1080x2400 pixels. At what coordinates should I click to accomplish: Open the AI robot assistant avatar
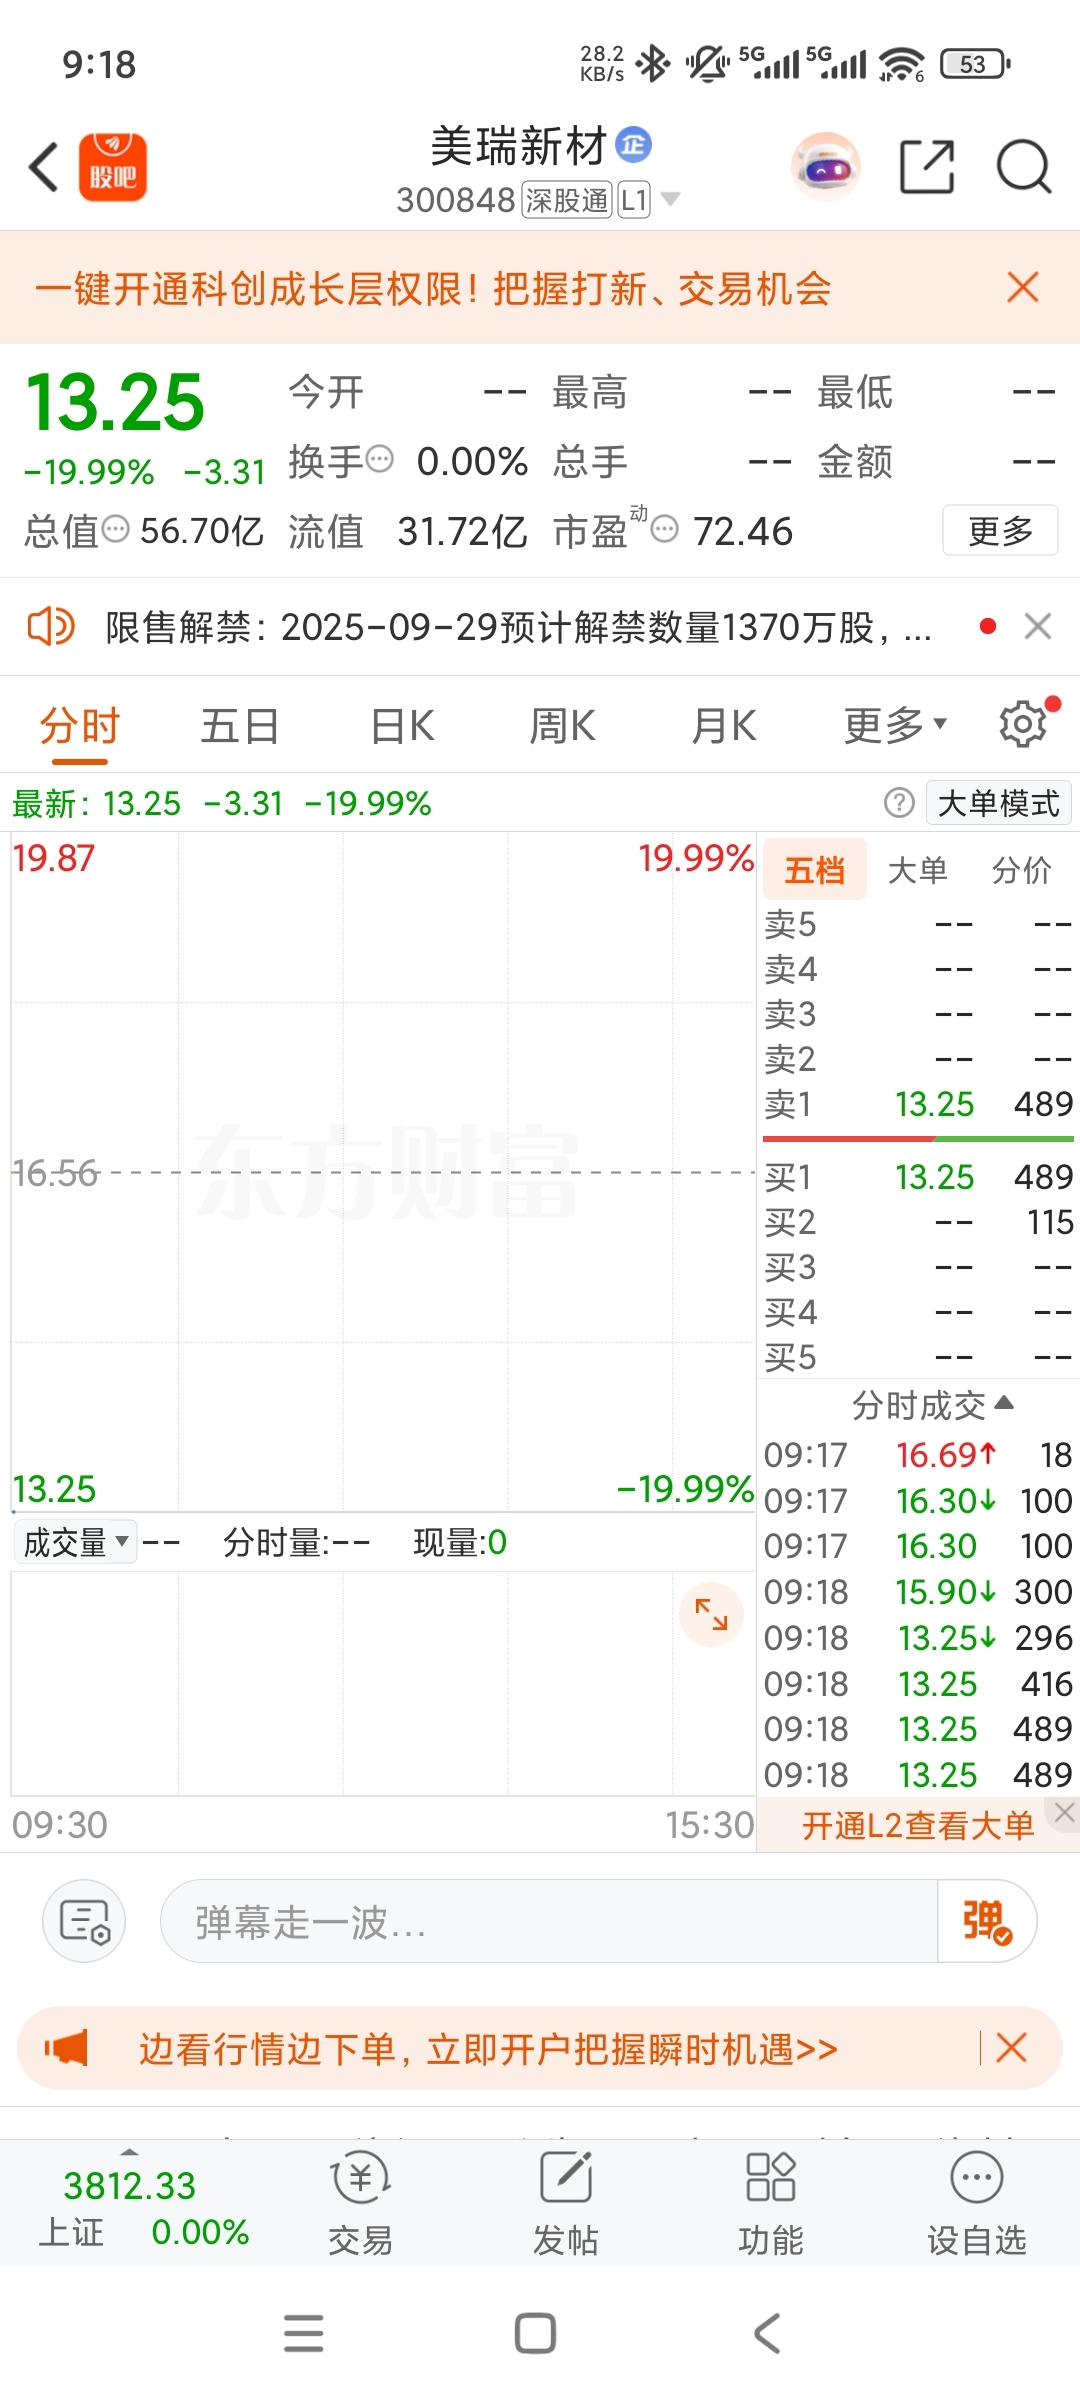[826, 167]
